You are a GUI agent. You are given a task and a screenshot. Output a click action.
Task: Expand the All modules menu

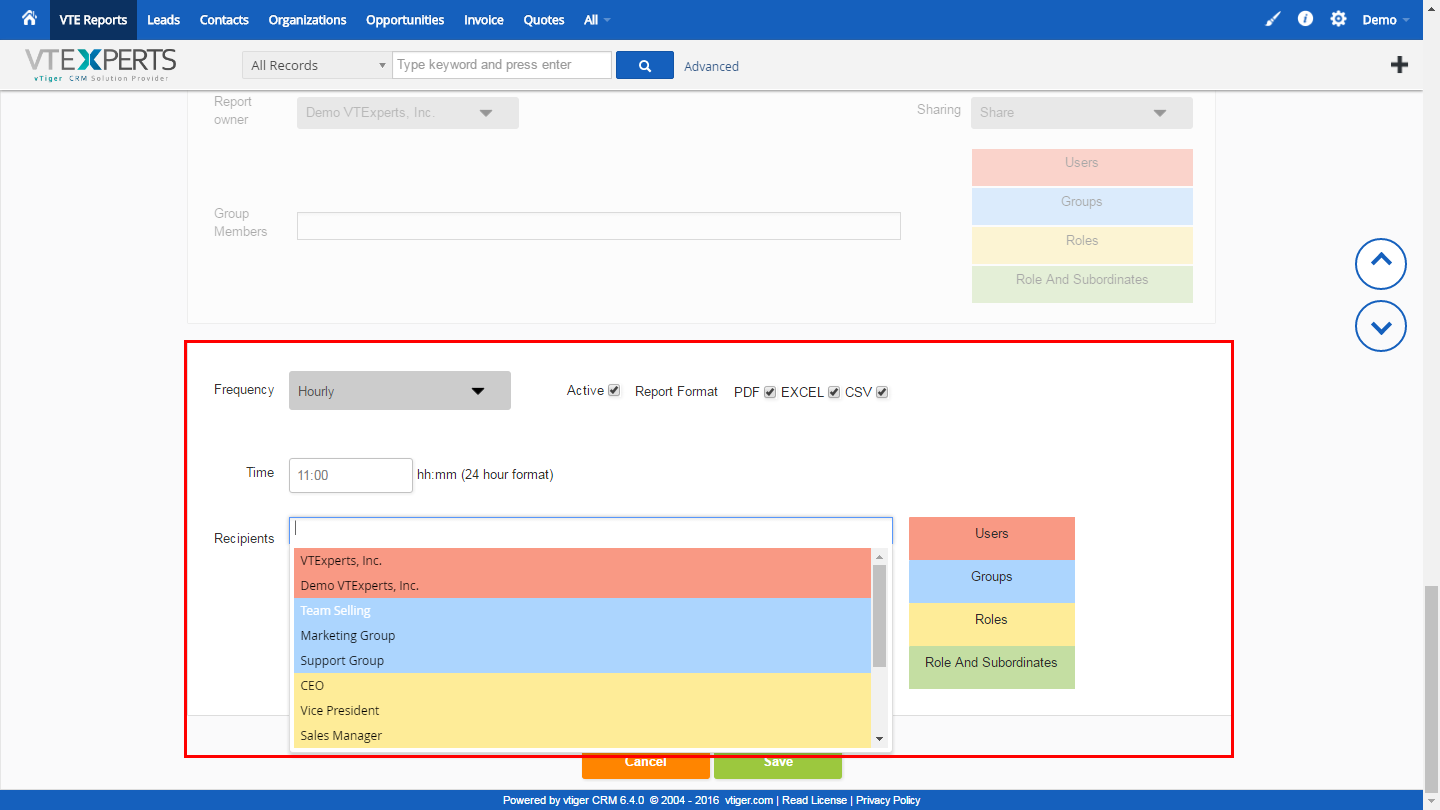597,20
